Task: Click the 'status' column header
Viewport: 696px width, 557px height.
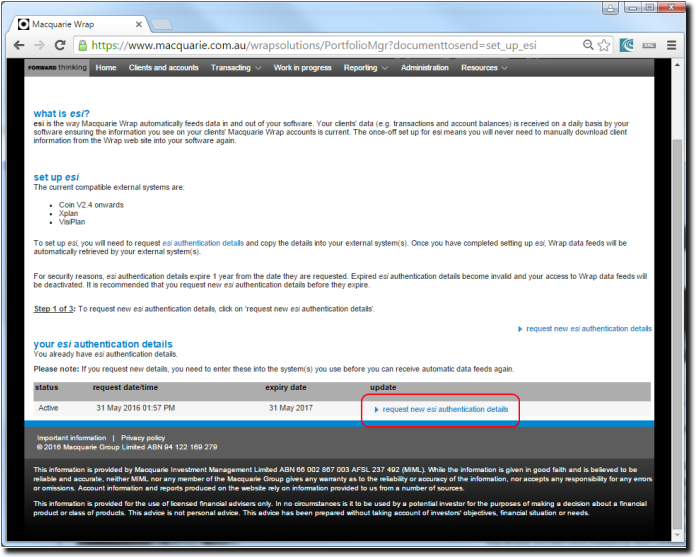Action: click(47, 387)
